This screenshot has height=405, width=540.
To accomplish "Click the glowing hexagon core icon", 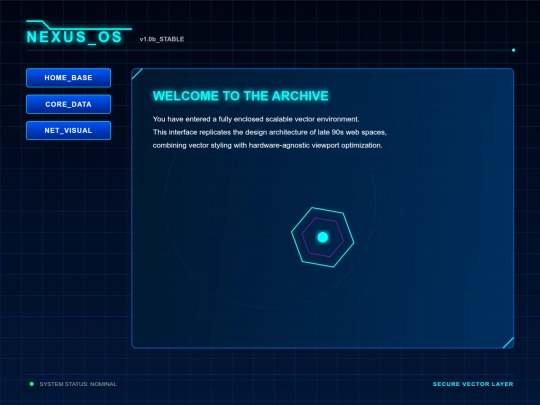I will [323, 237].
